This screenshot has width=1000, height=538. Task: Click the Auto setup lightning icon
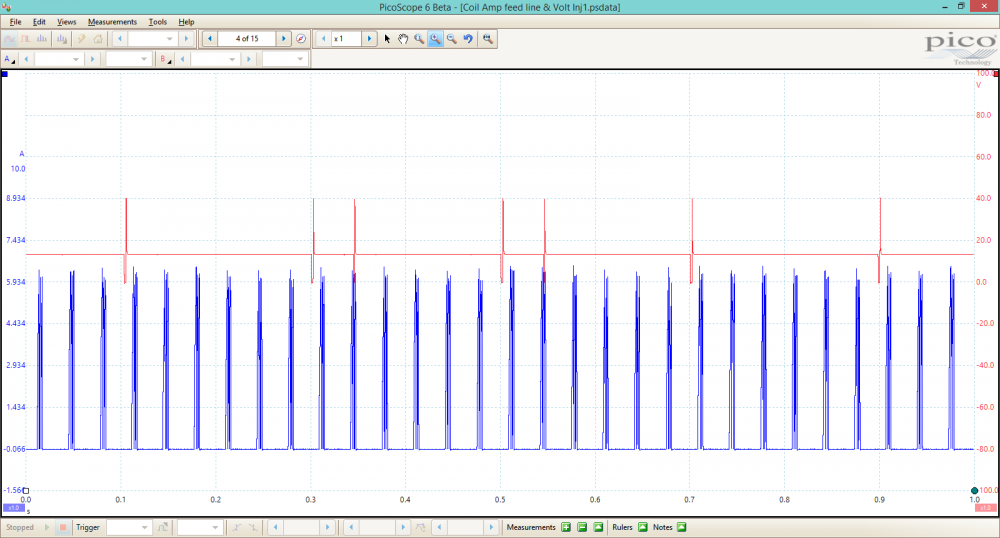point(82,39)
